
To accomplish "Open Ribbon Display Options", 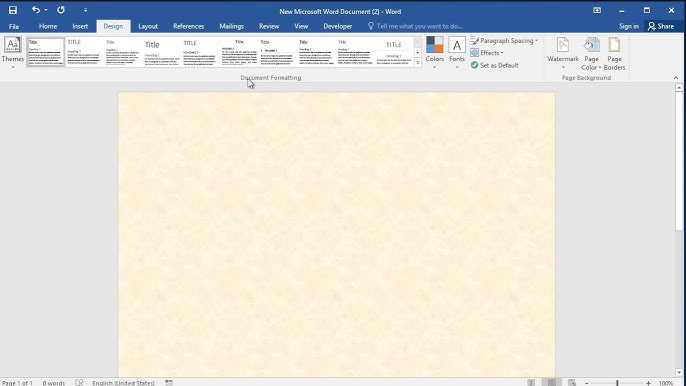I will point(597,10).
